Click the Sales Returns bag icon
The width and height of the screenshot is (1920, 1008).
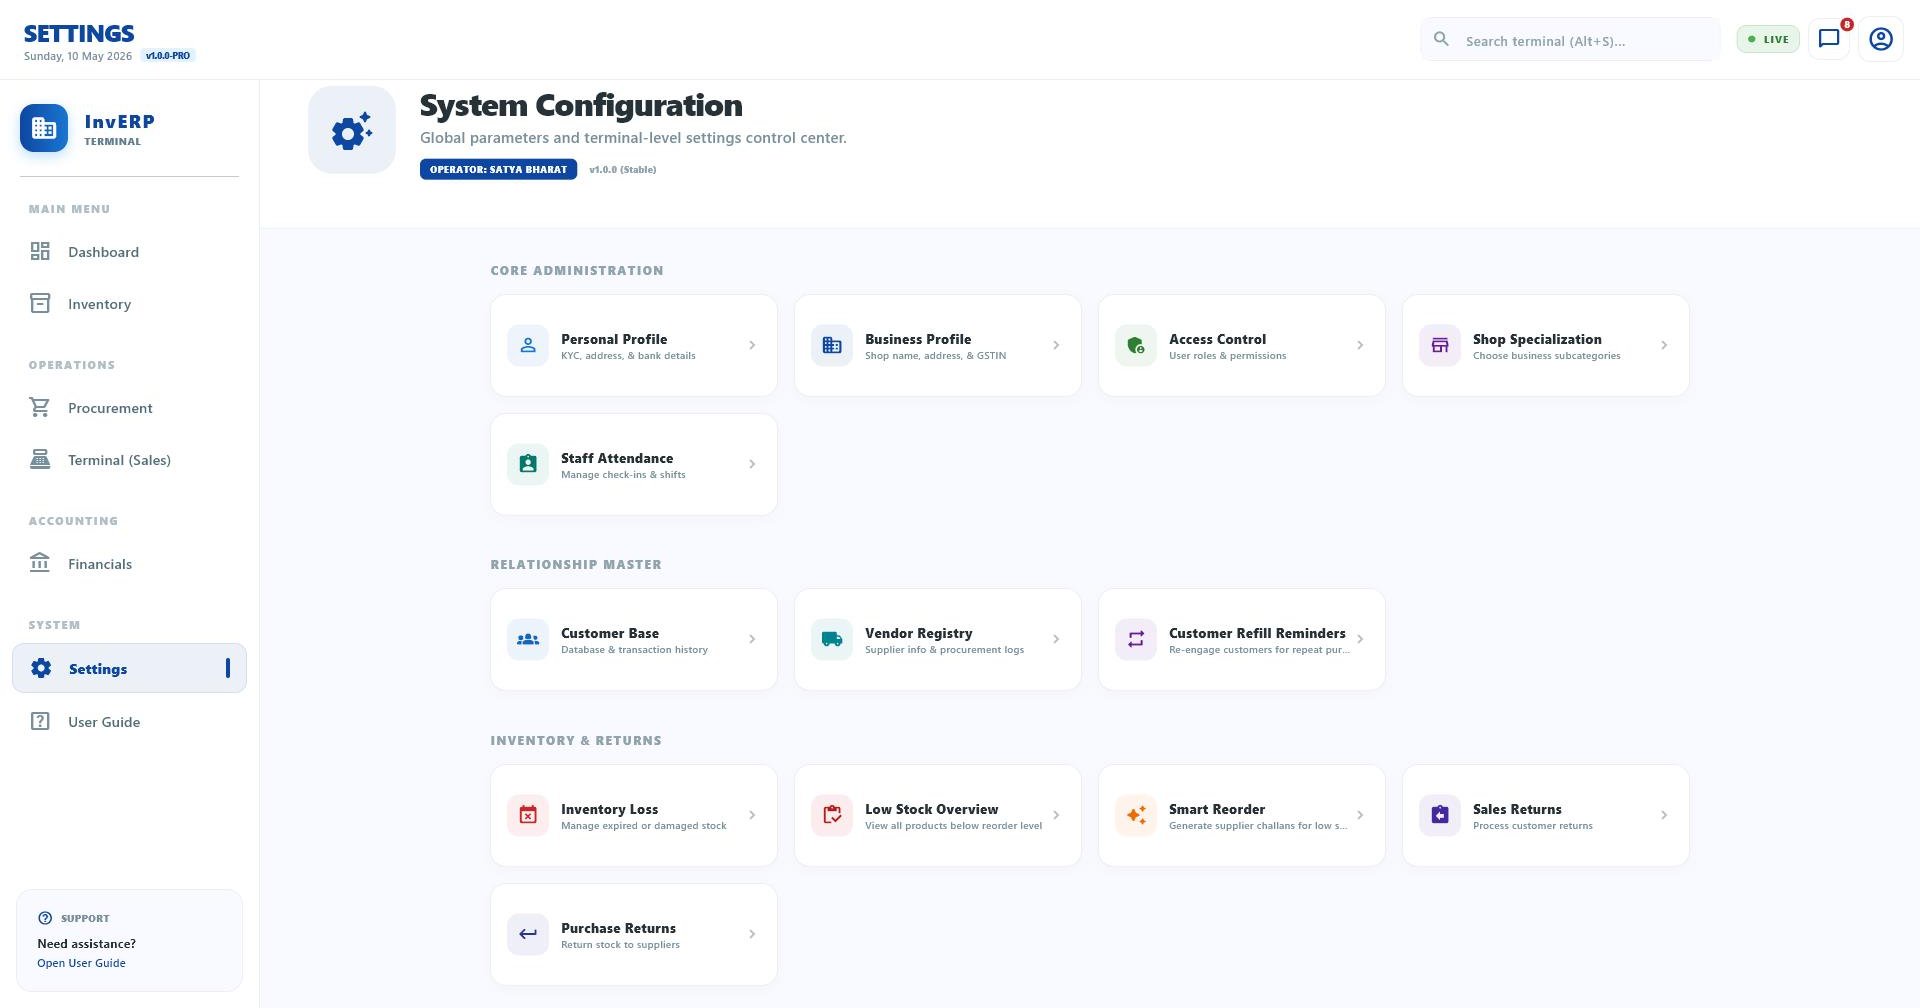pyautogui.click(x=1440, y=816)
